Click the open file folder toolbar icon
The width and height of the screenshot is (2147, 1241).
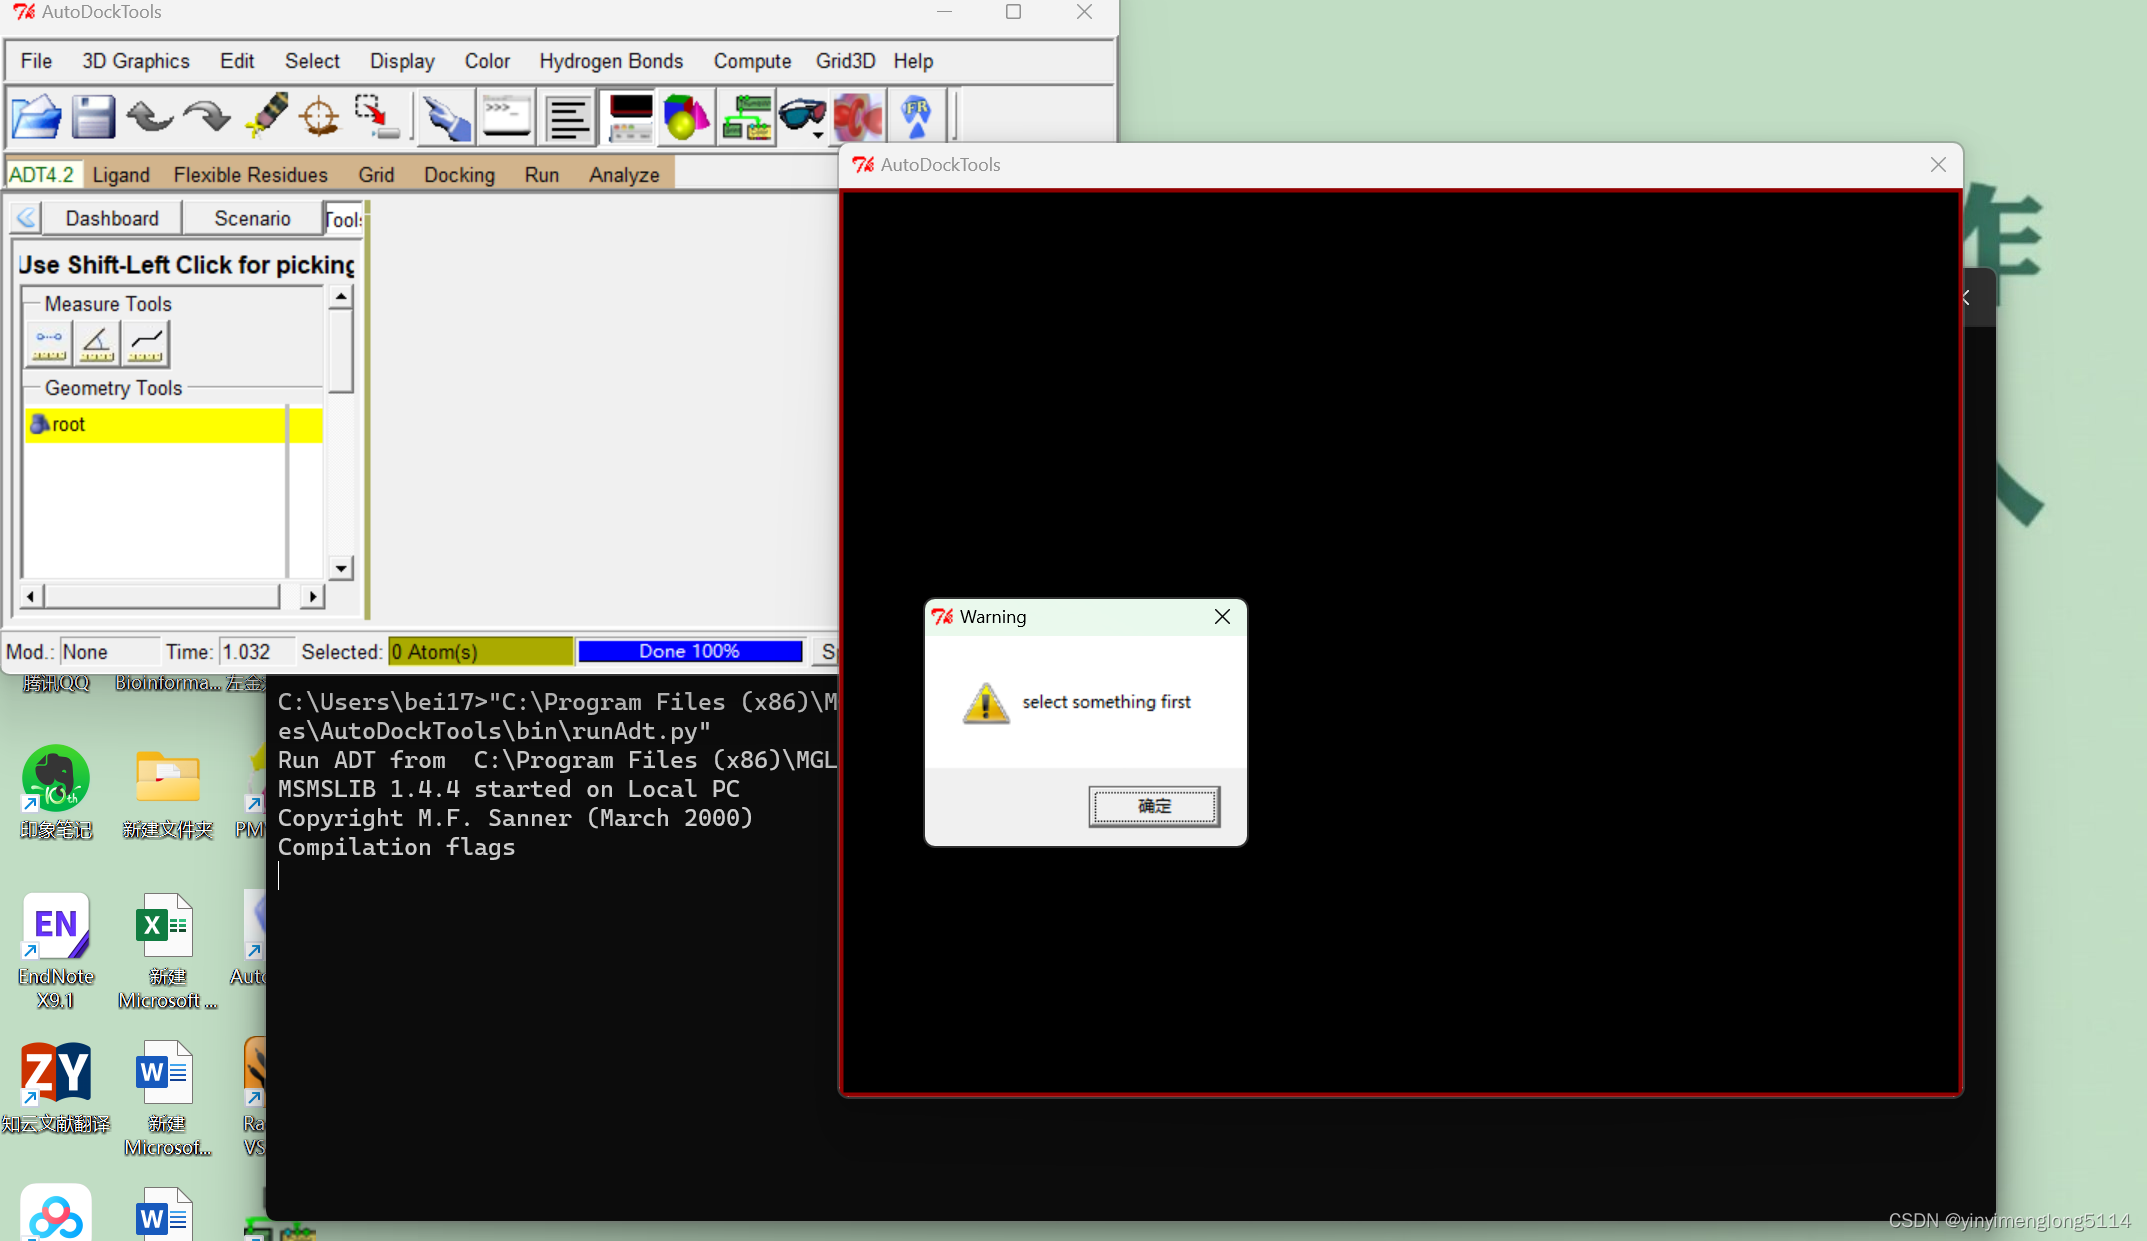(x=37, y=118)
